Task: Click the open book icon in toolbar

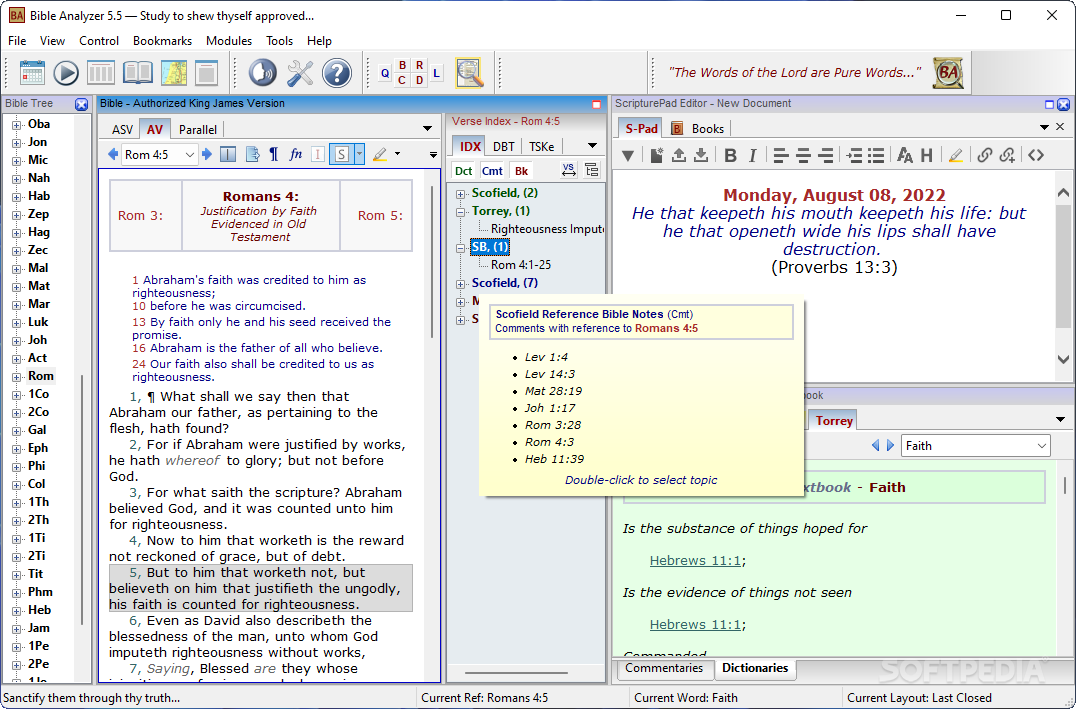Action: tap(137, 73)
